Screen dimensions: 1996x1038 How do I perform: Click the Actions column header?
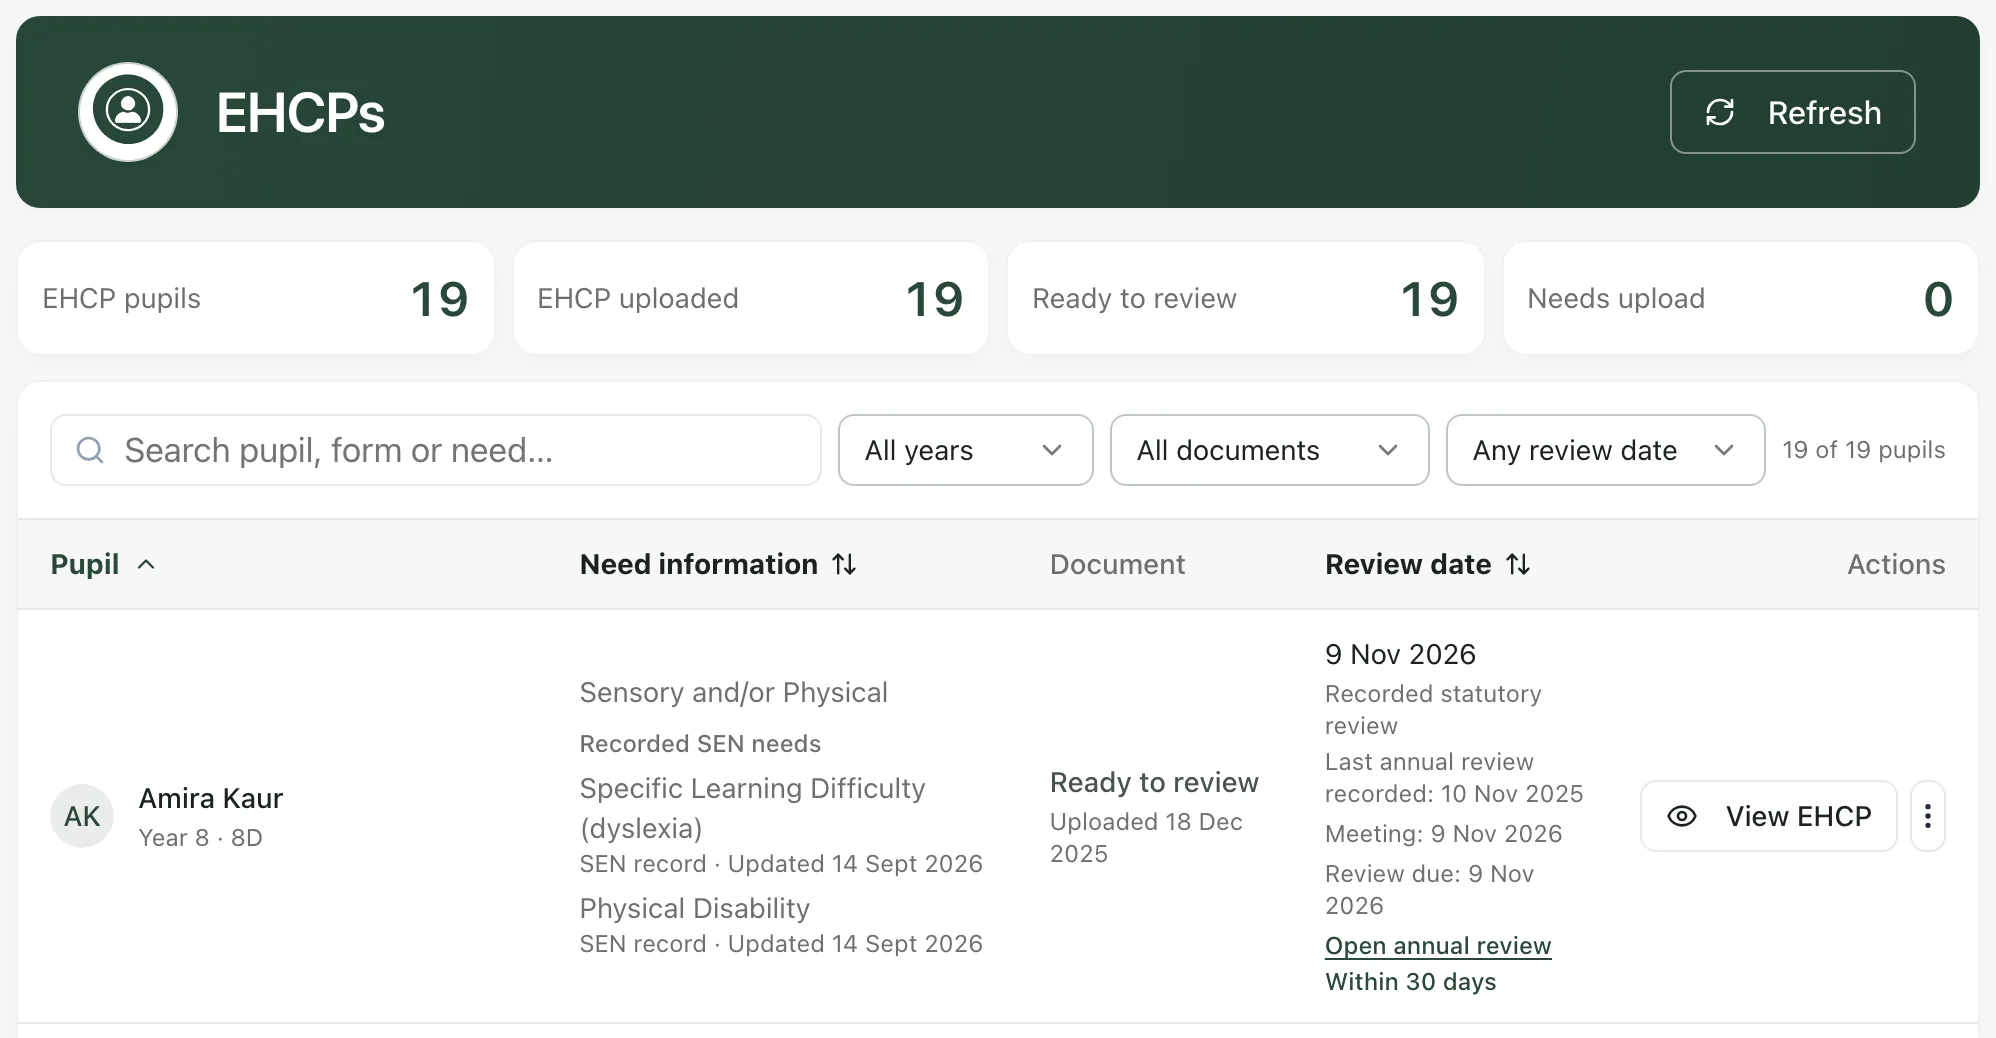tap(1896, 564)
